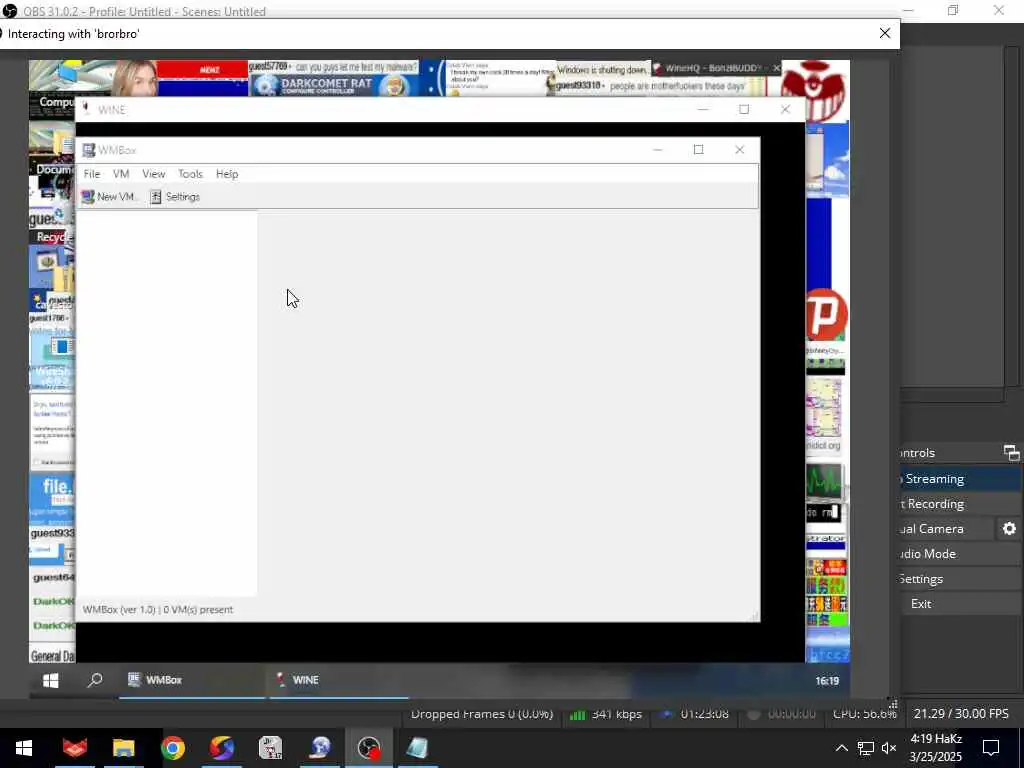Click the WINE window title icon
1024x768 pixels.
(86, 109)
